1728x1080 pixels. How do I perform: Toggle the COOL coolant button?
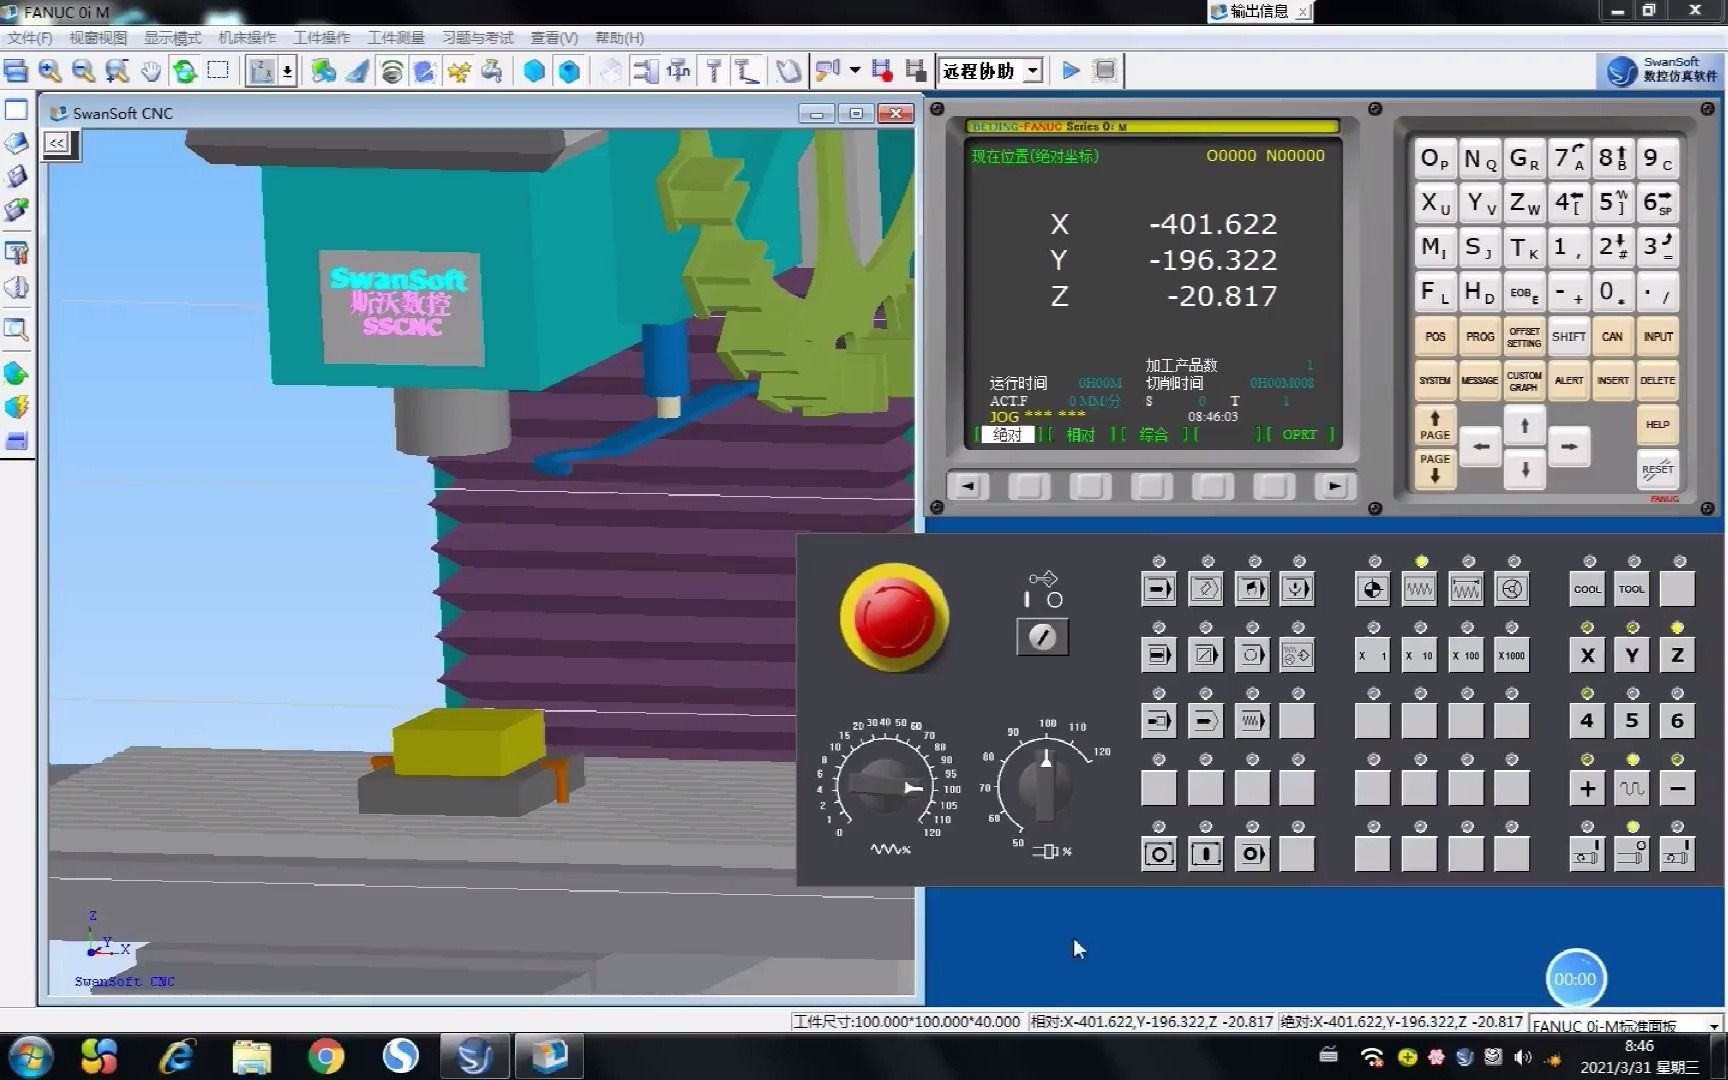[x=1587, y=589]
